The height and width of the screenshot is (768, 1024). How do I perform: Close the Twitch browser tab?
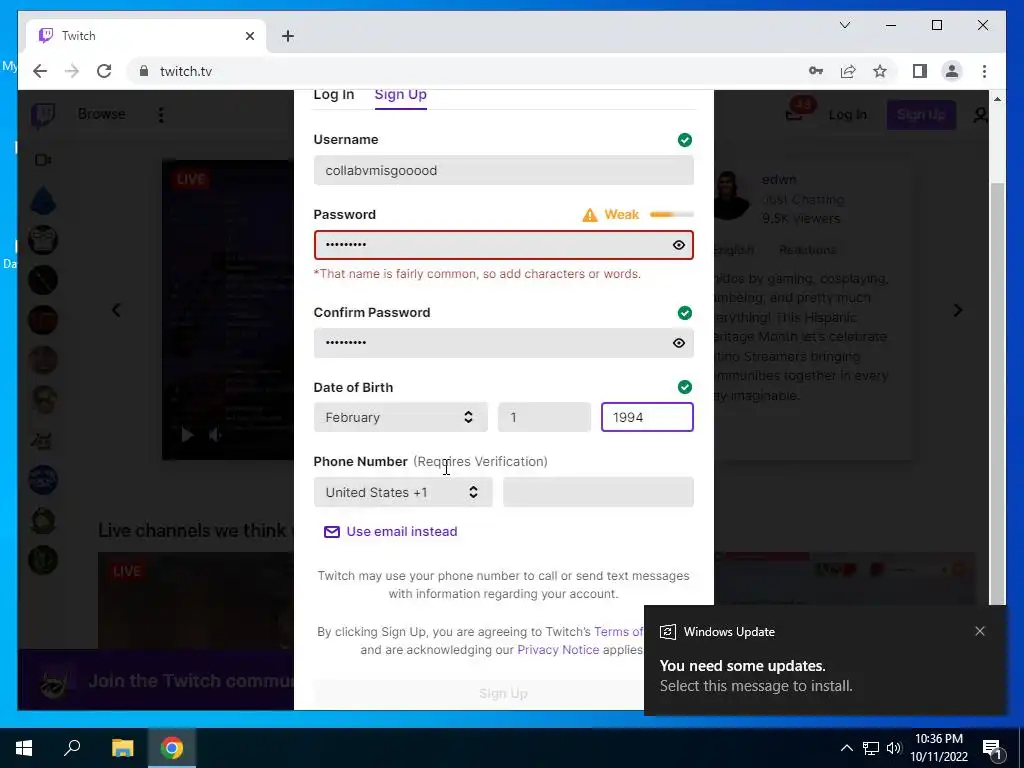coord(249,36)
